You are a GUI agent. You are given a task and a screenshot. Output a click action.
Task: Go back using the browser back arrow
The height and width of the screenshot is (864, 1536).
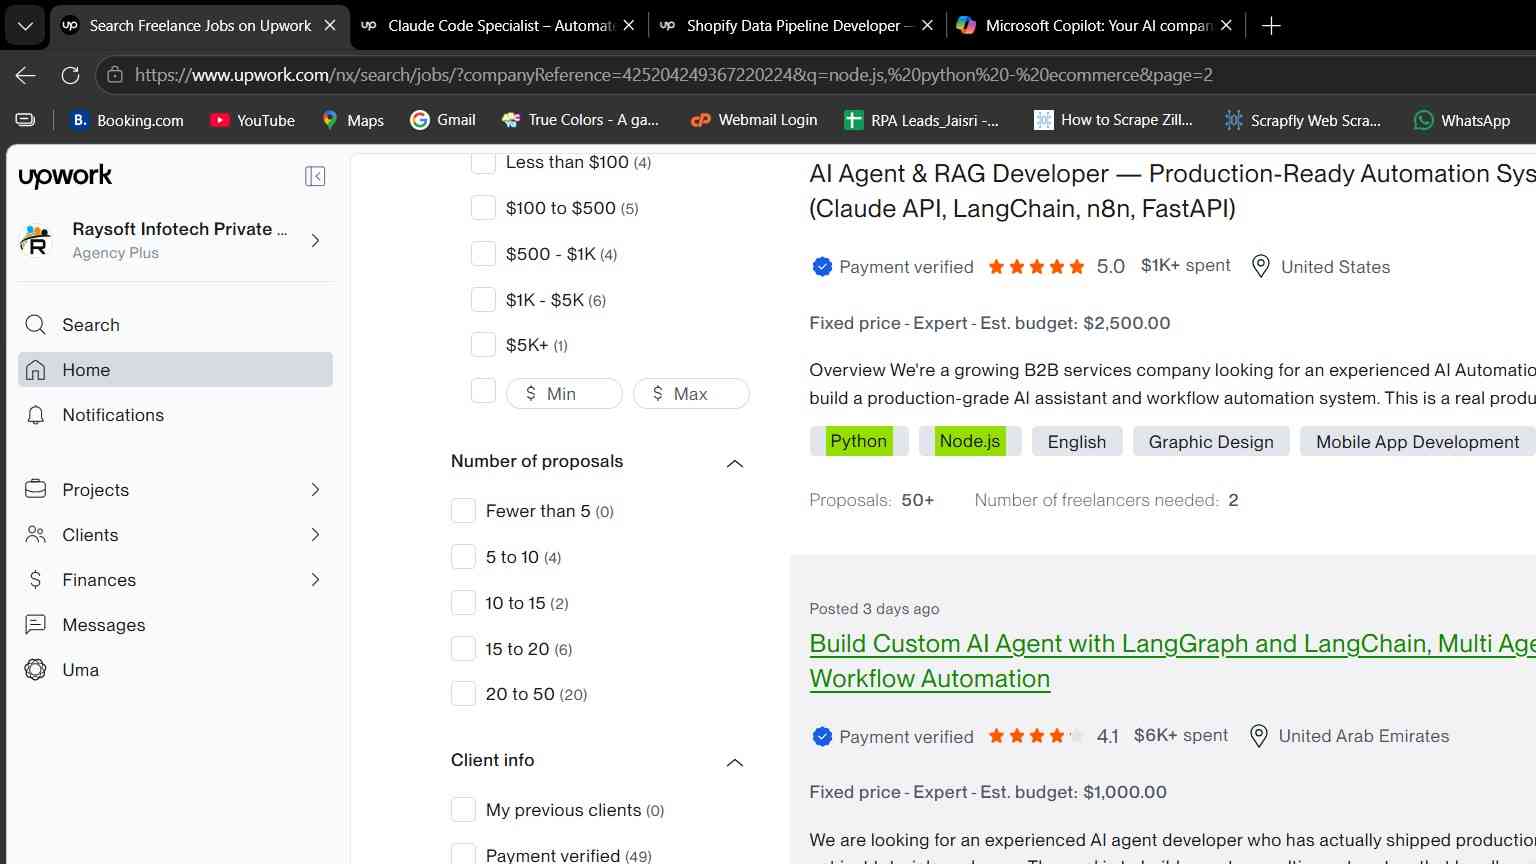pyautogui.click(x=26, y=75)
